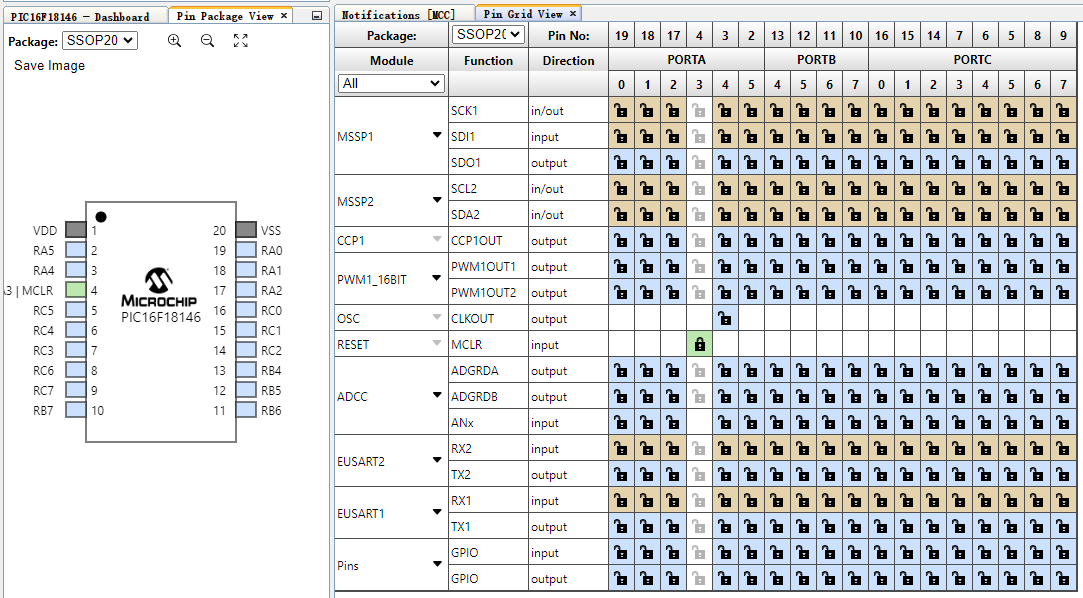Lock GPIO output to PORTC pin 1
1083x598 pixels.
tap(907, 579)
